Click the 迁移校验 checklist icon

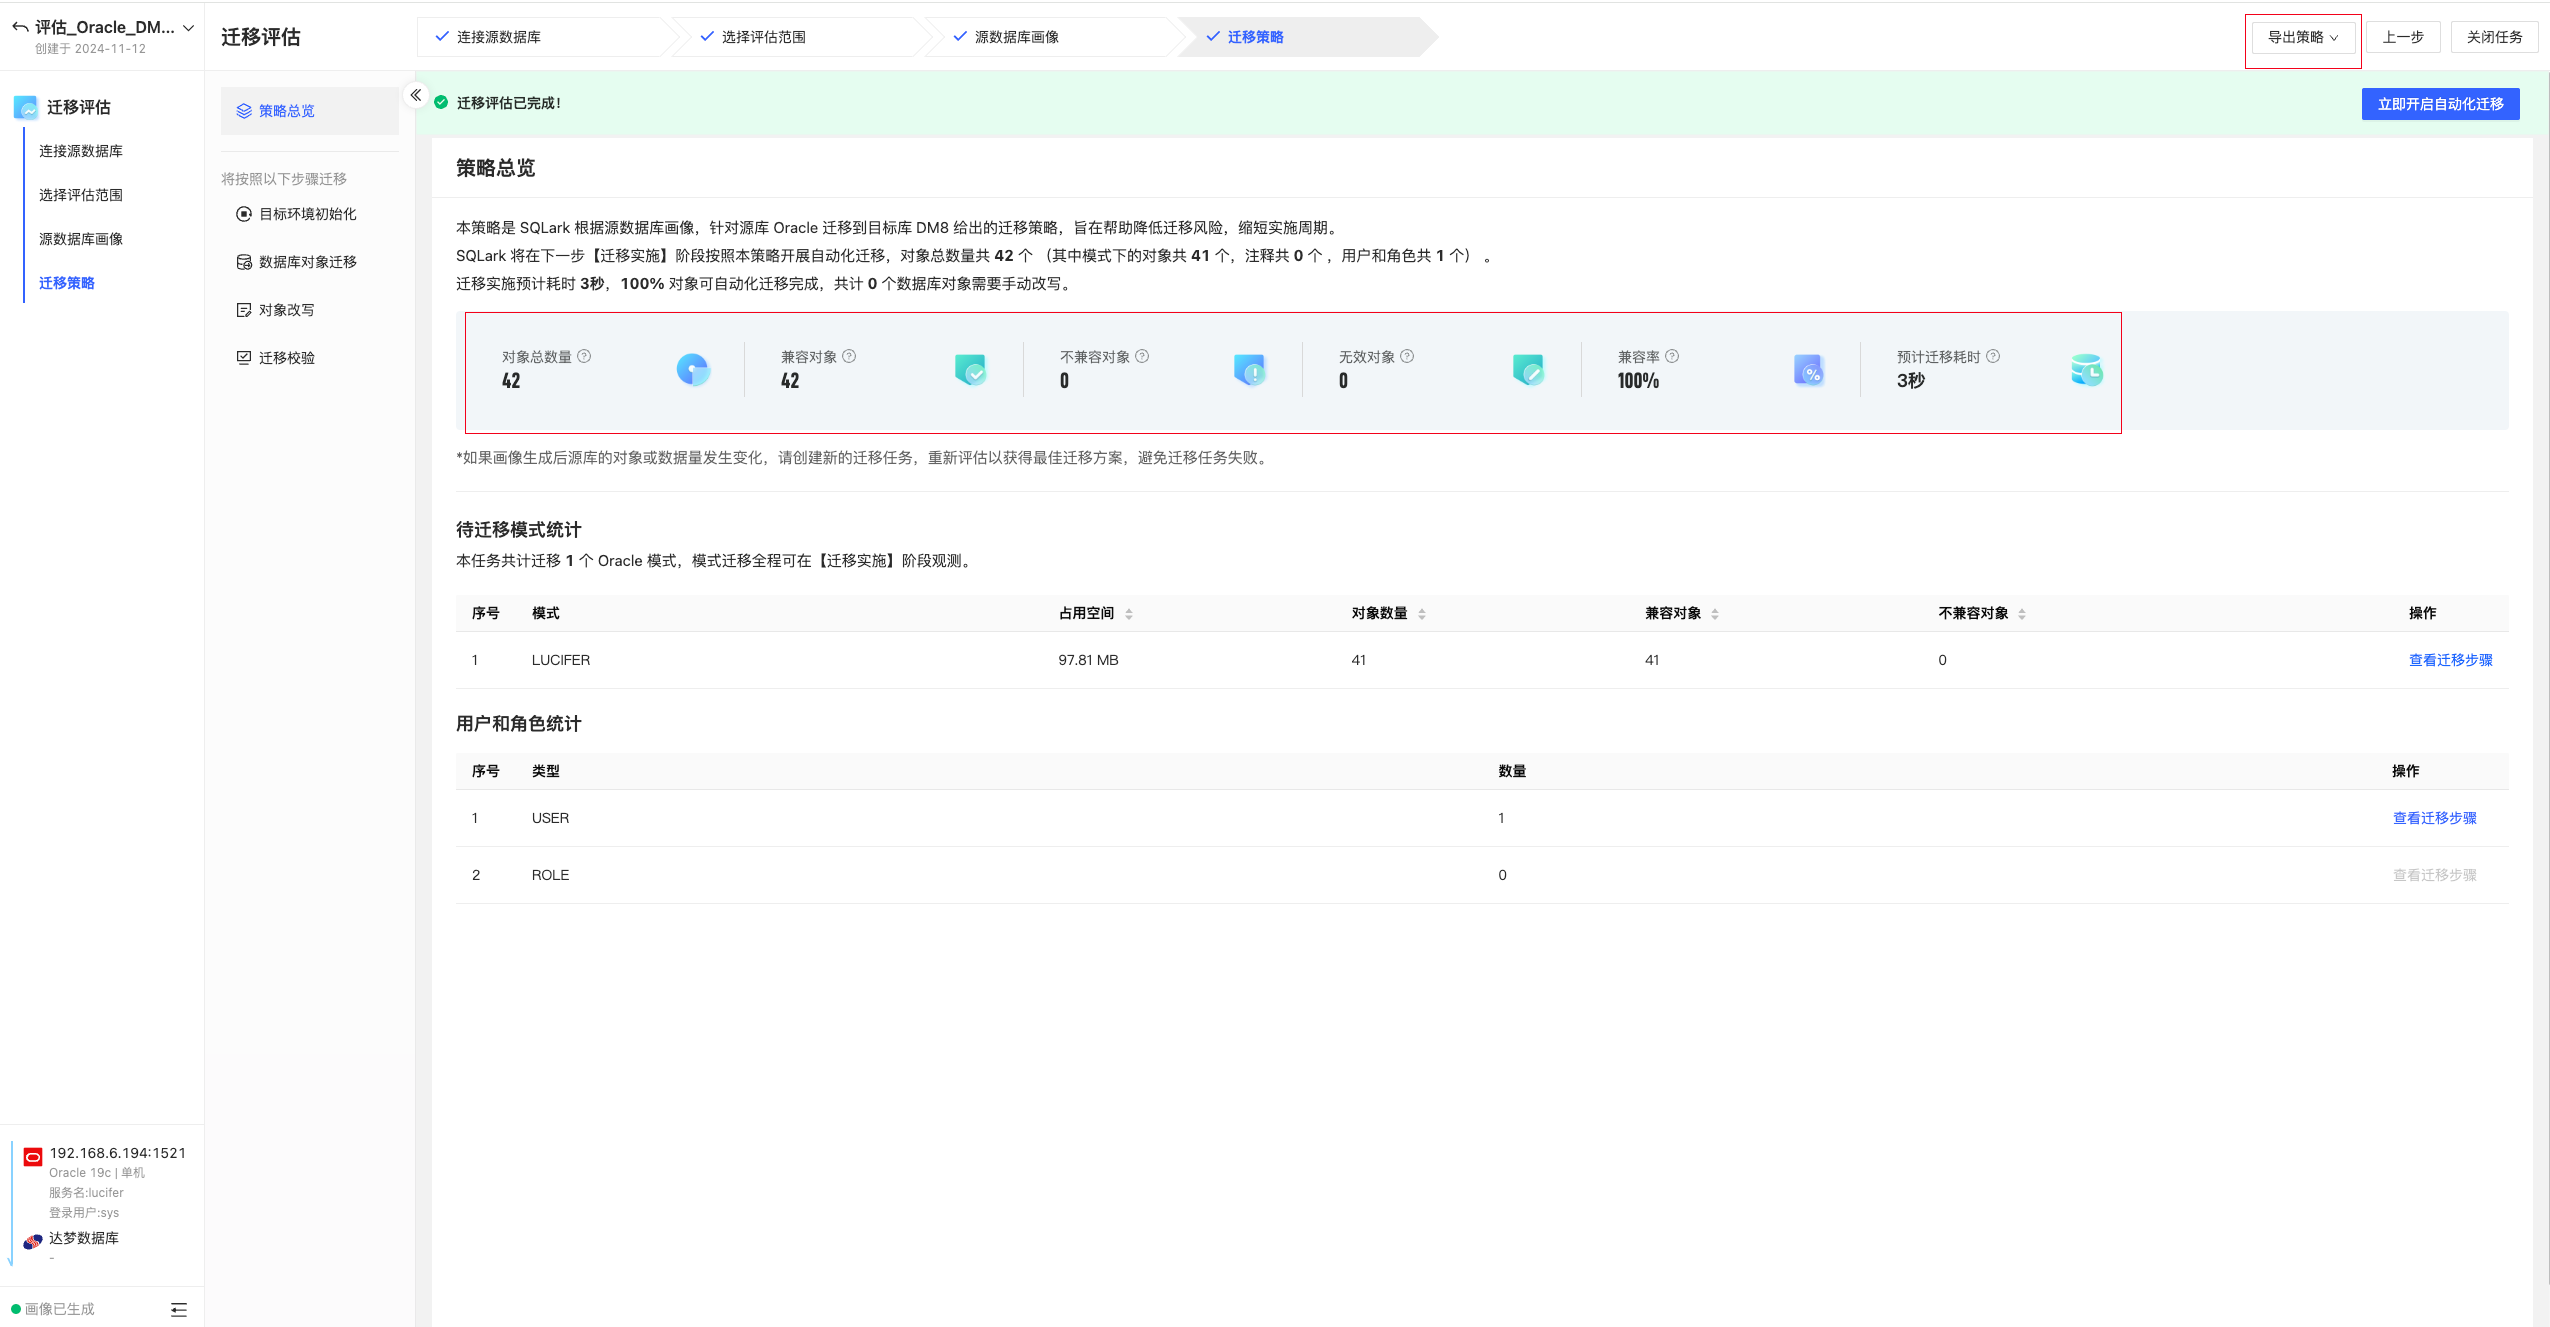click(x=243, y=357)
